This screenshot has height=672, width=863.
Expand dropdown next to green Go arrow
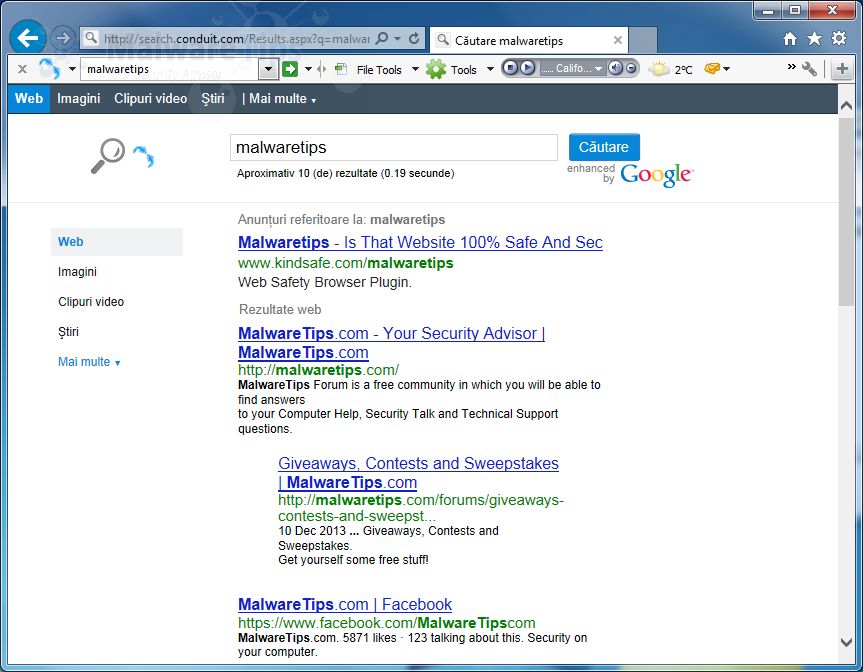pyautogui.click(x=308, y=69)
